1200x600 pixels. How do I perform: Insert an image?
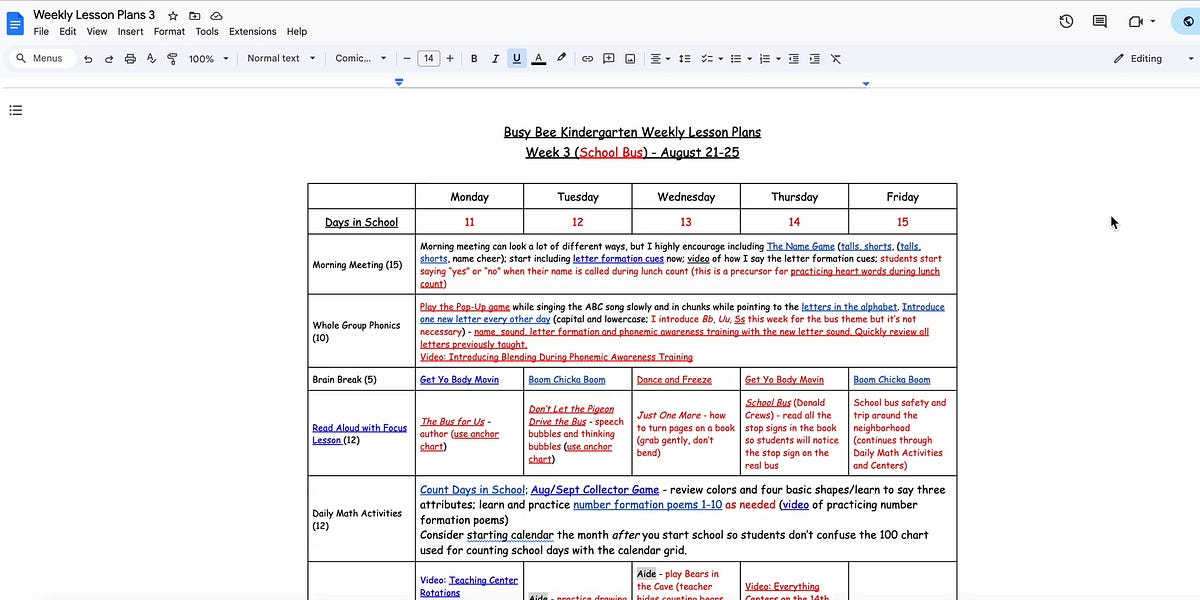tap(630, 58)
